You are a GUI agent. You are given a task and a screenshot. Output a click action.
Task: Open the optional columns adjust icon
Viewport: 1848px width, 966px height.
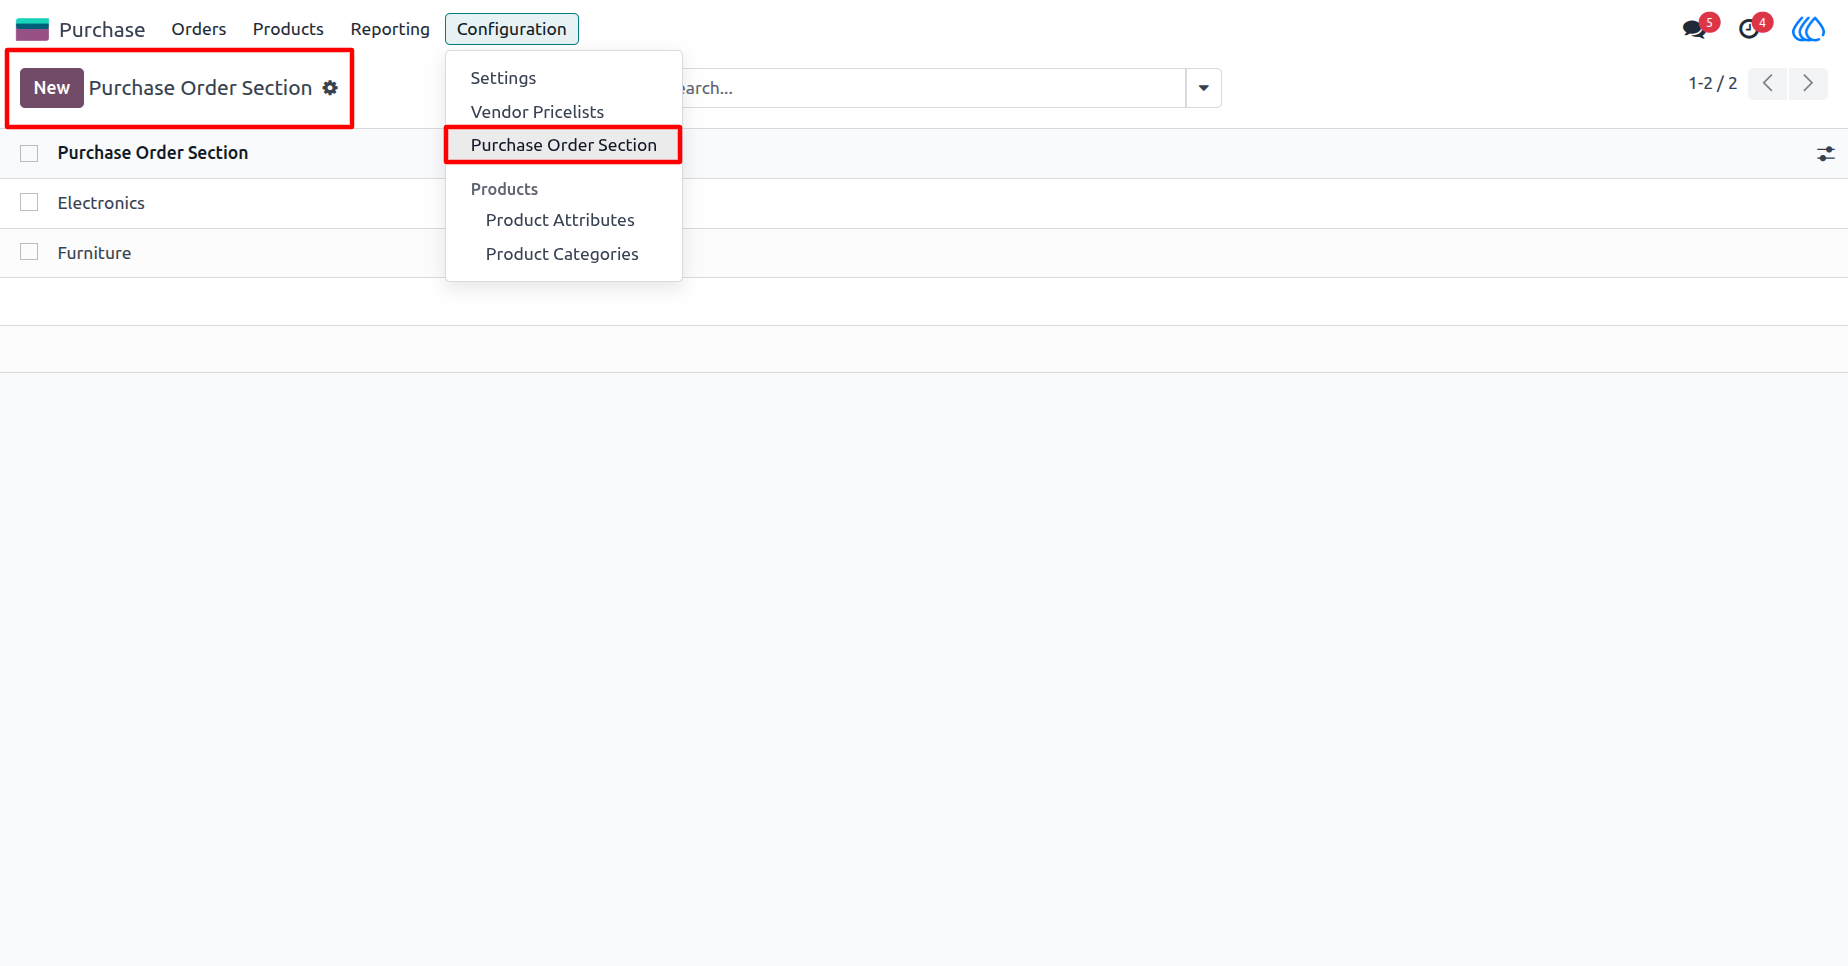(1826, 154)
